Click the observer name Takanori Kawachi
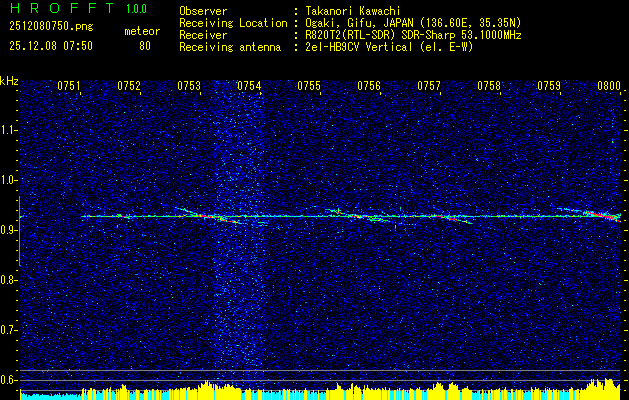Screen dimensions: 629x400 [353, 11]
